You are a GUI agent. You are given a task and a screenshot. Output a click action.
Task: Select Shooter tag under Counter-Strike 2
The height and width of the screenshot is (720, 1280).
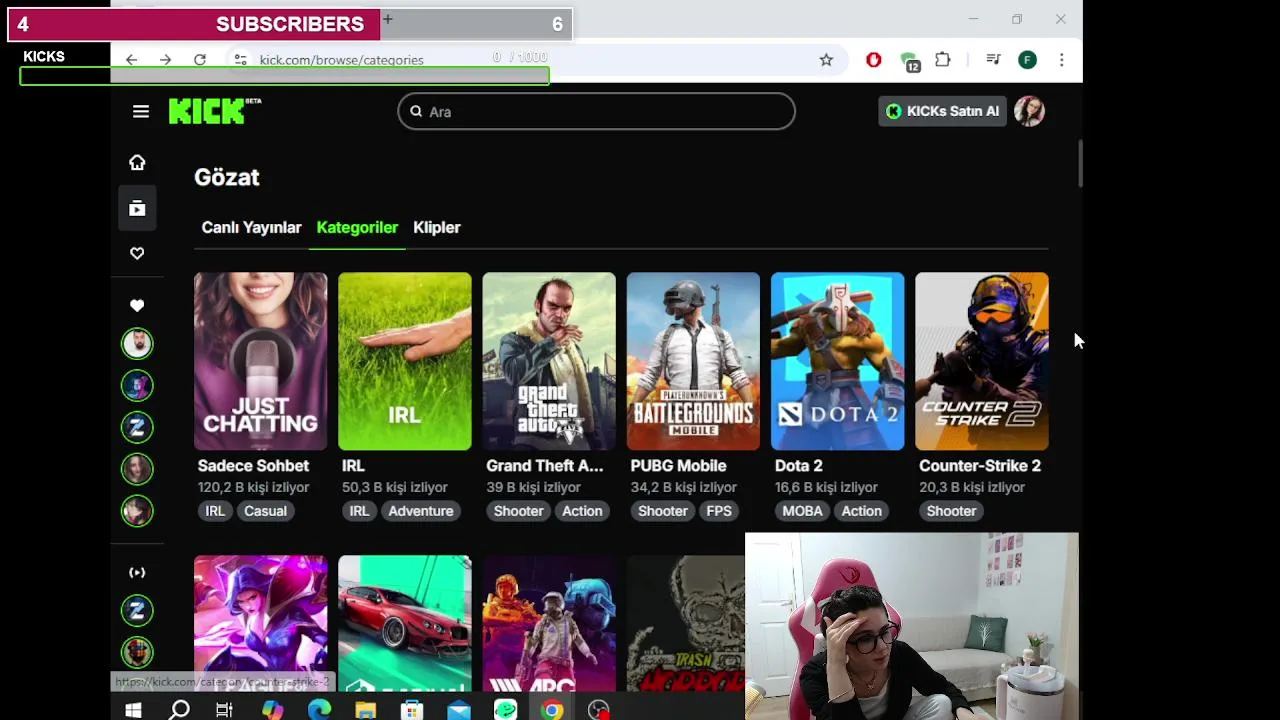(x=951, y=511)
